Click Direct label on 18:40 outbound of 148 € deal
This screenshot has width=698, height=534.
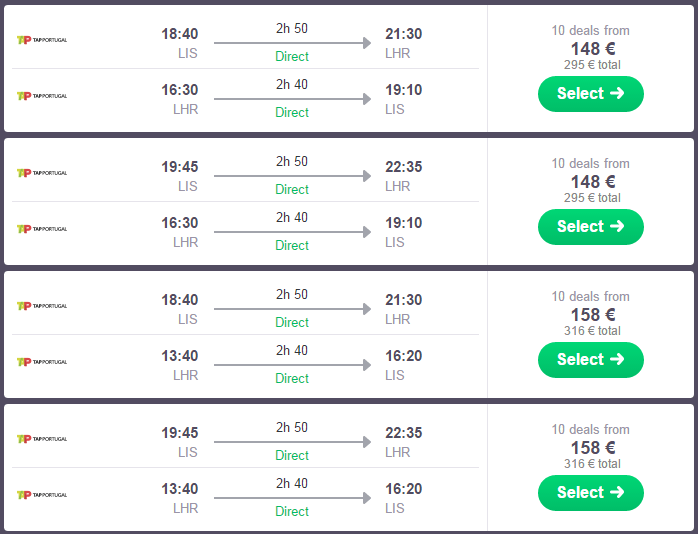coord(292,57)
